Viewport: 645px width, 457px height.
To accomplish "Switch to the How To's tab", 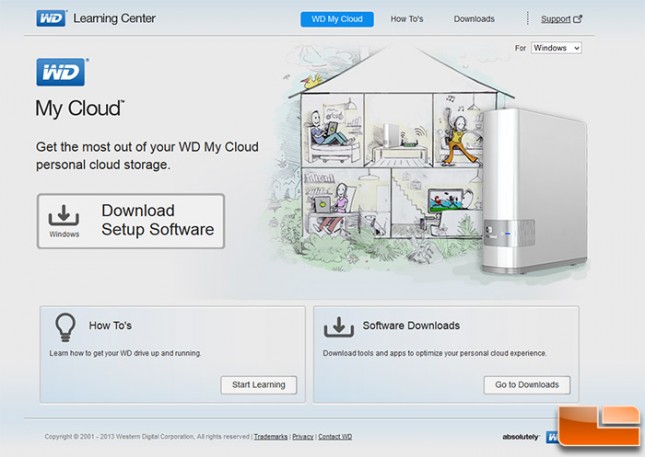I will point(407,19).
